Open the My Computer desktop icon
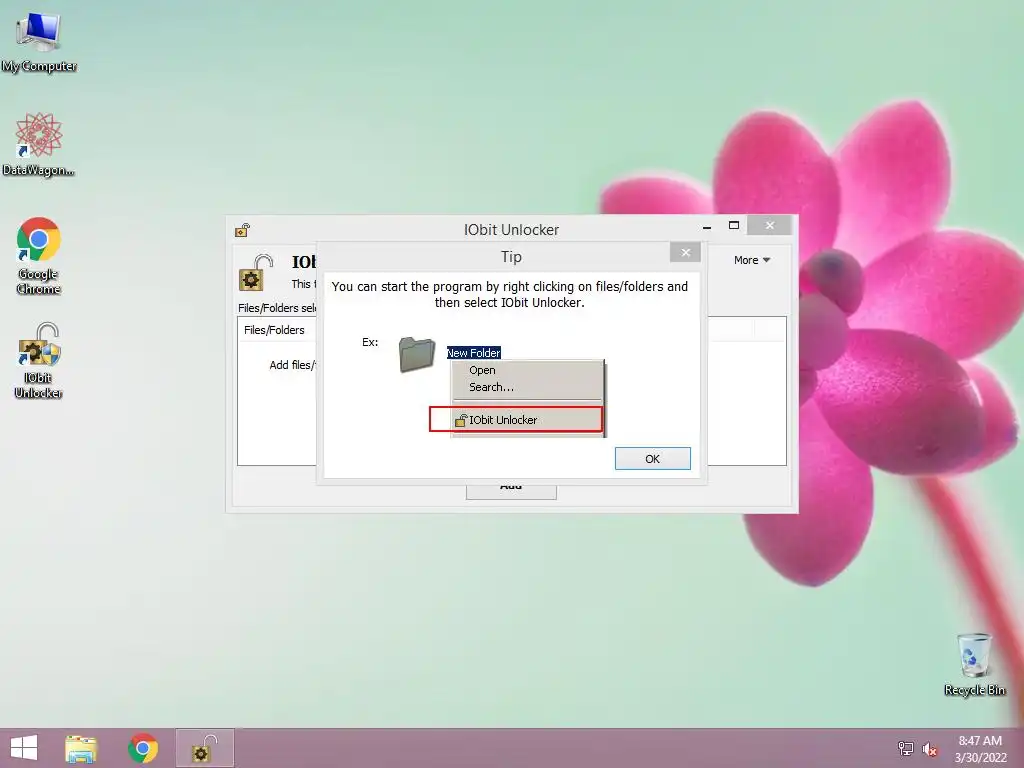 coord(39,40)
